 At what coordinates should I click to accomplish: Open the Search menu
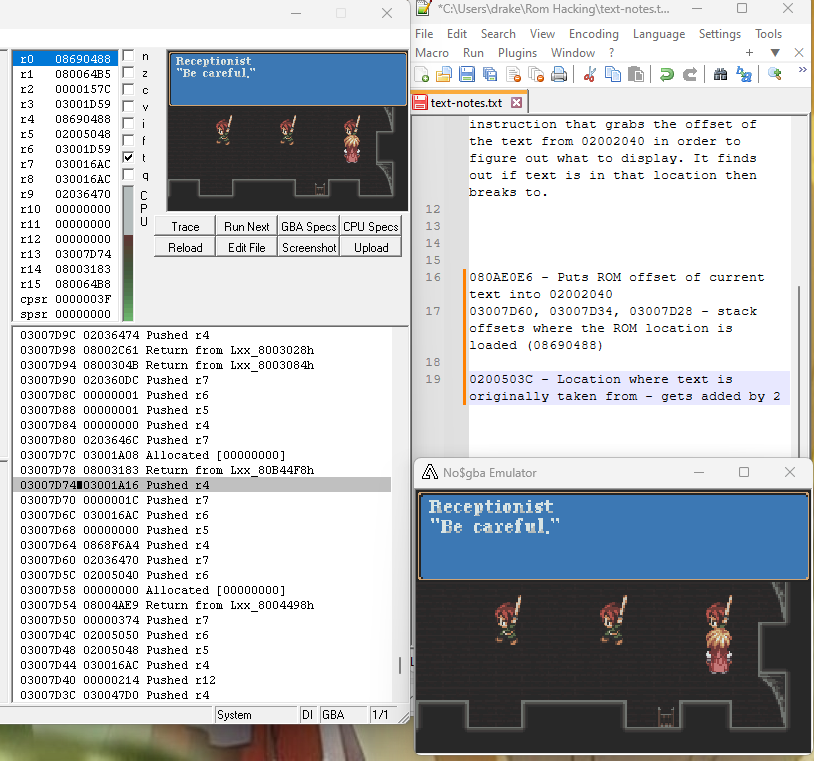click(498, 34)
